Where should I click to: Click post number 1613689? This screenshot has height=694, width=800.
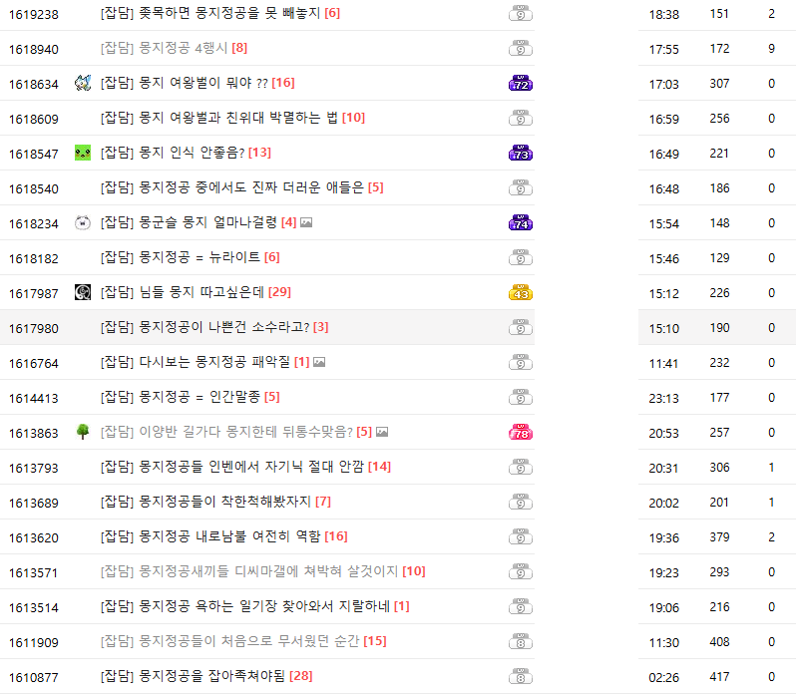34,503
